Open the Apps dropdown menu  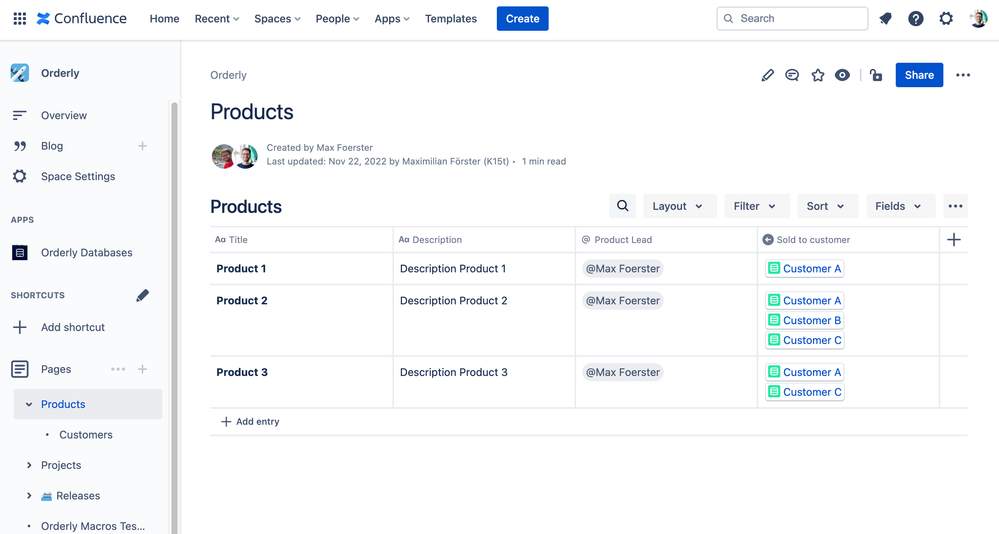tap(392, 18)
